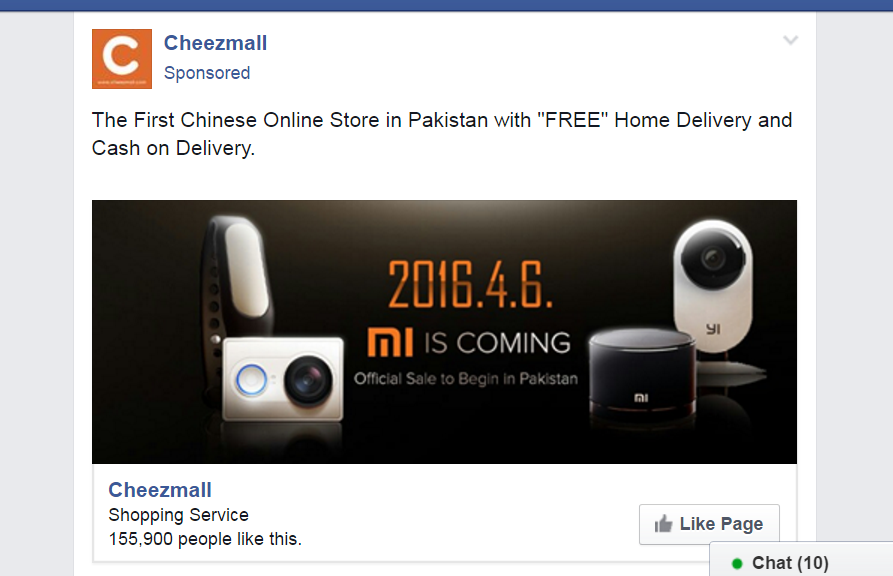Viewport: 893px width, 576px height.
Task: Click the orange MI logo in the ad
Action: [x=390, y=342]
